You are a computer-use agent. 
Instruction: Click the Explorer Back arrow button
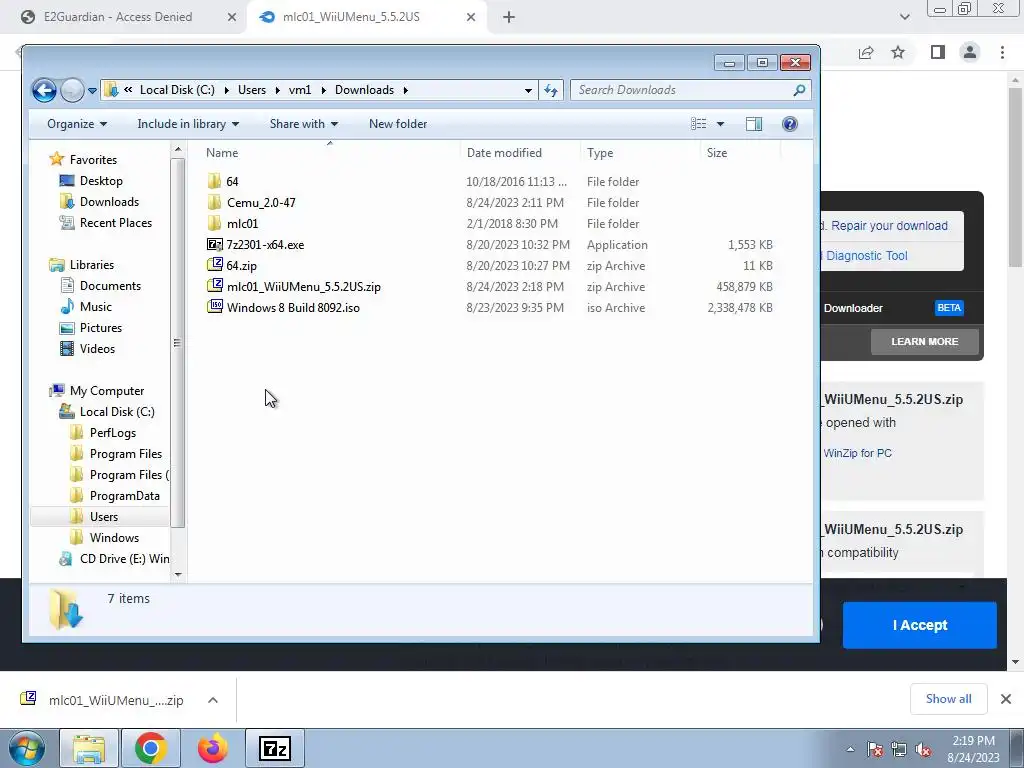point(44,90)
